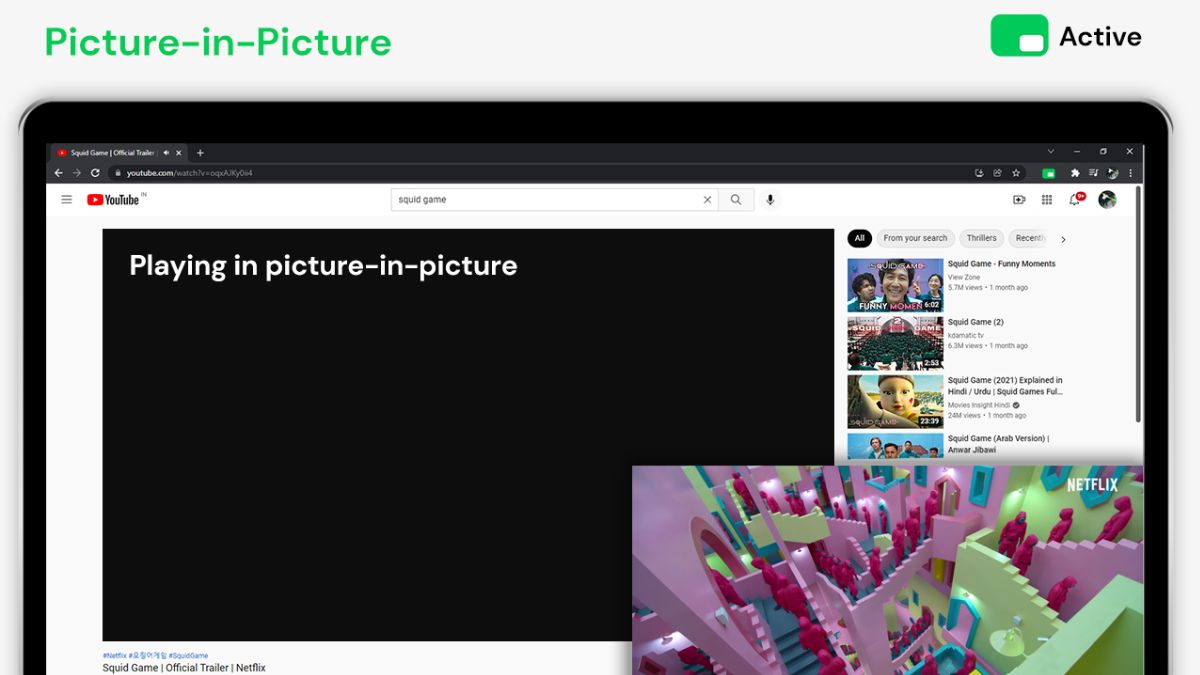Open the Create video camera icon

tap(1019, 200)
